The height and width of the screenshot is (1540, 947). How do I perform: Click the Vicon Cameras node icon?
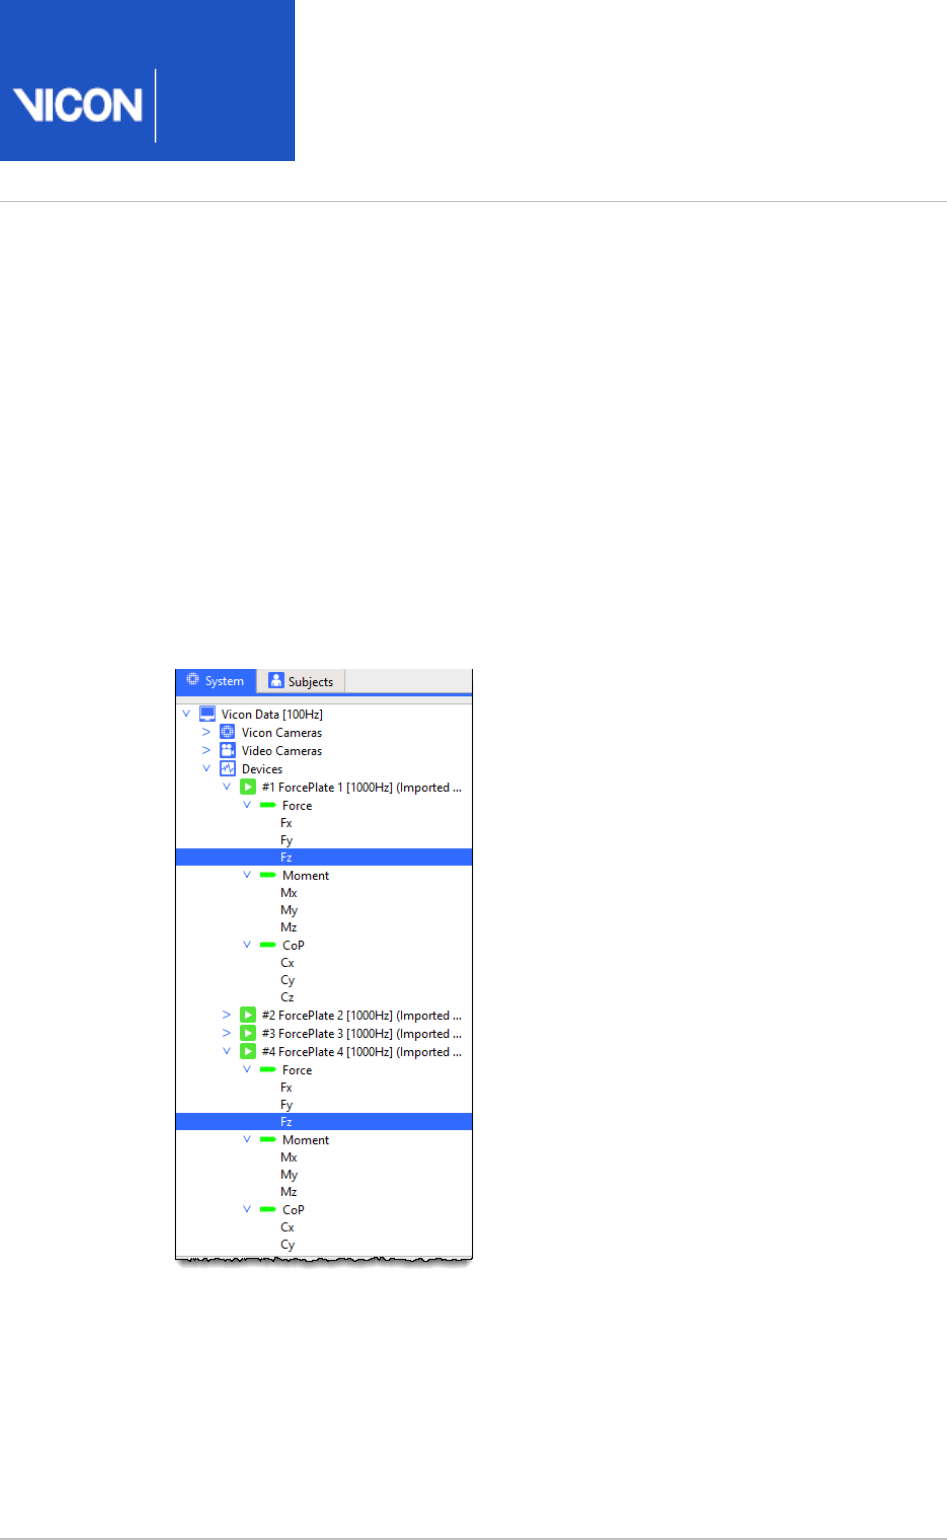point(228,732)
